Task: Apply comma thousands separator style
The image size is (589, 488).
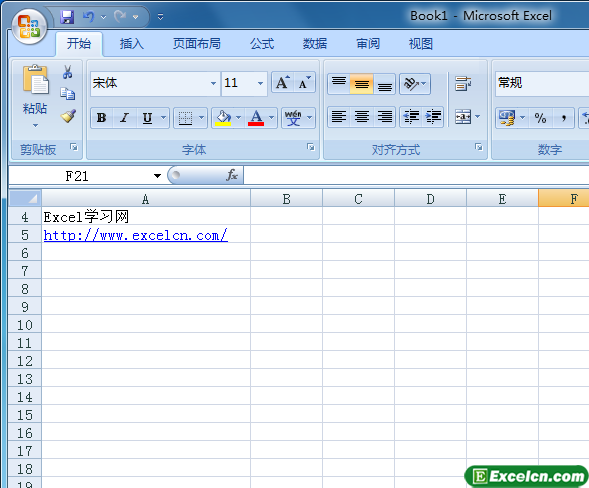Action: 563,118
